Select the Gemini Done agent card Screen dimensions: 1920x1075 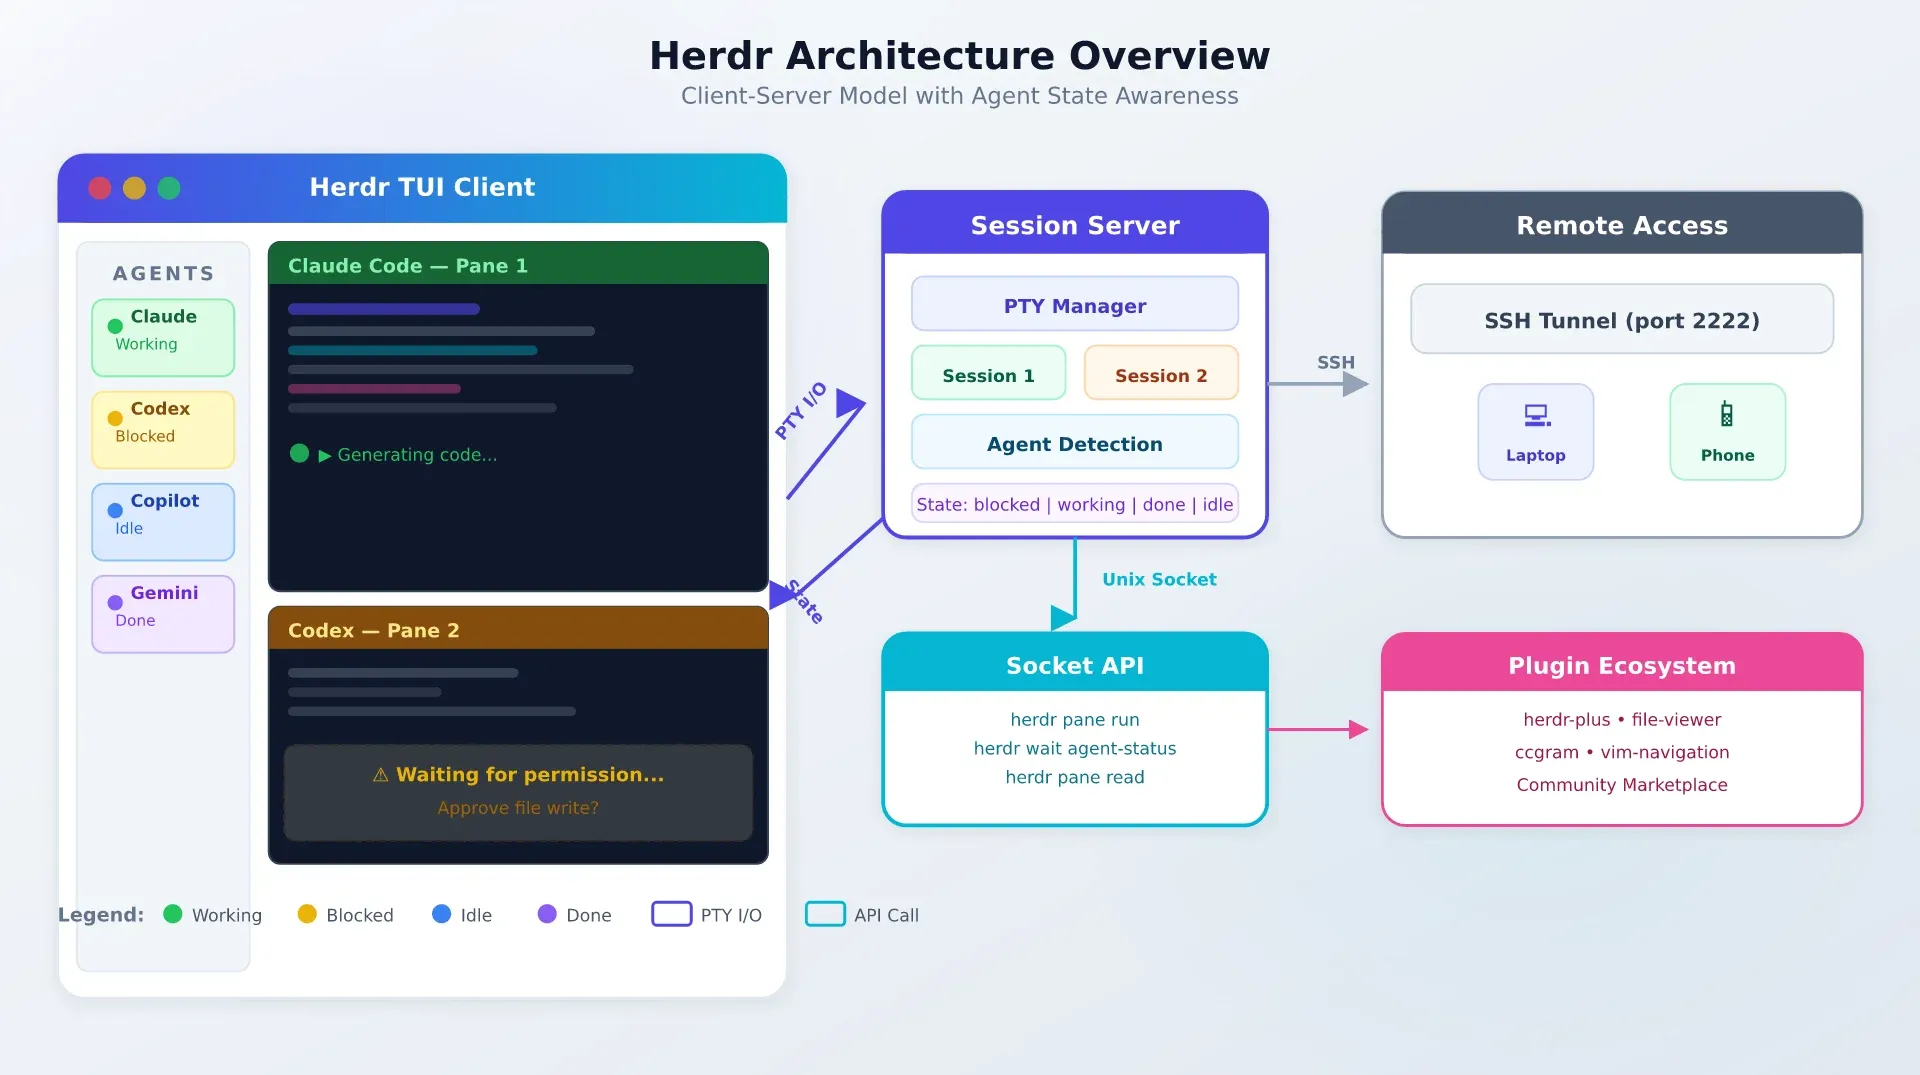pos(163,614)
